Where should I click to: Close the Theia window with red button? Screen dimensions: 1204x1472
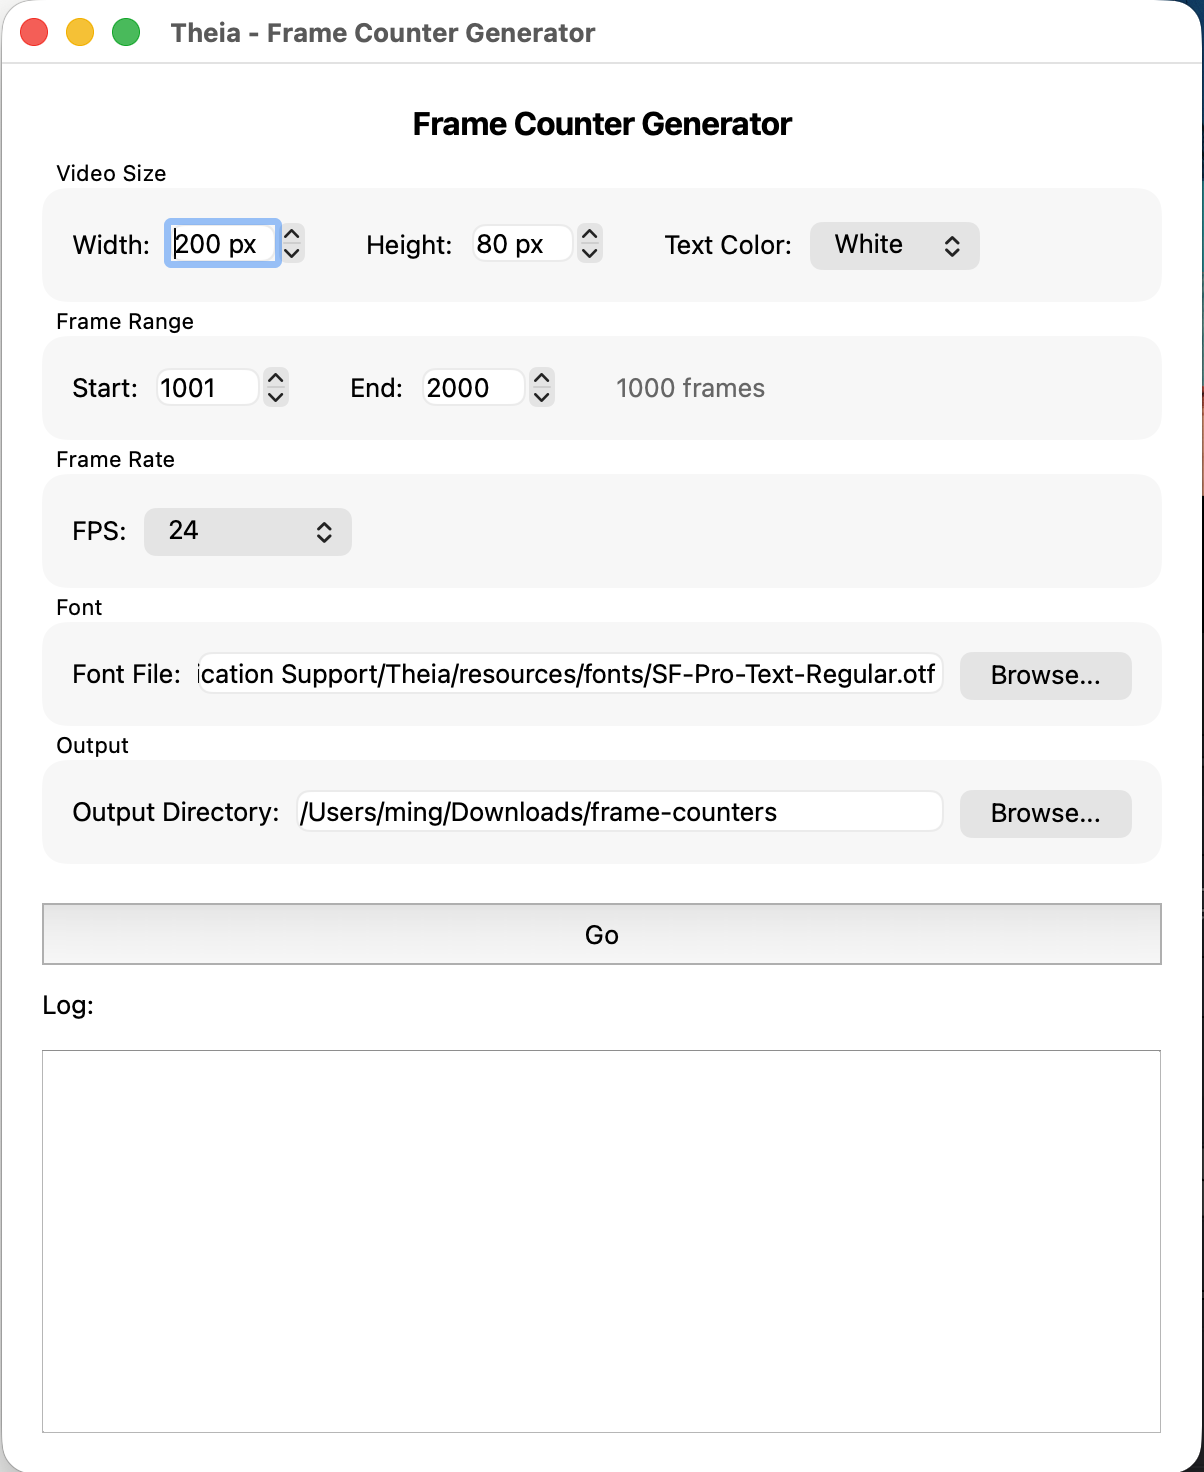coord(34,33)
